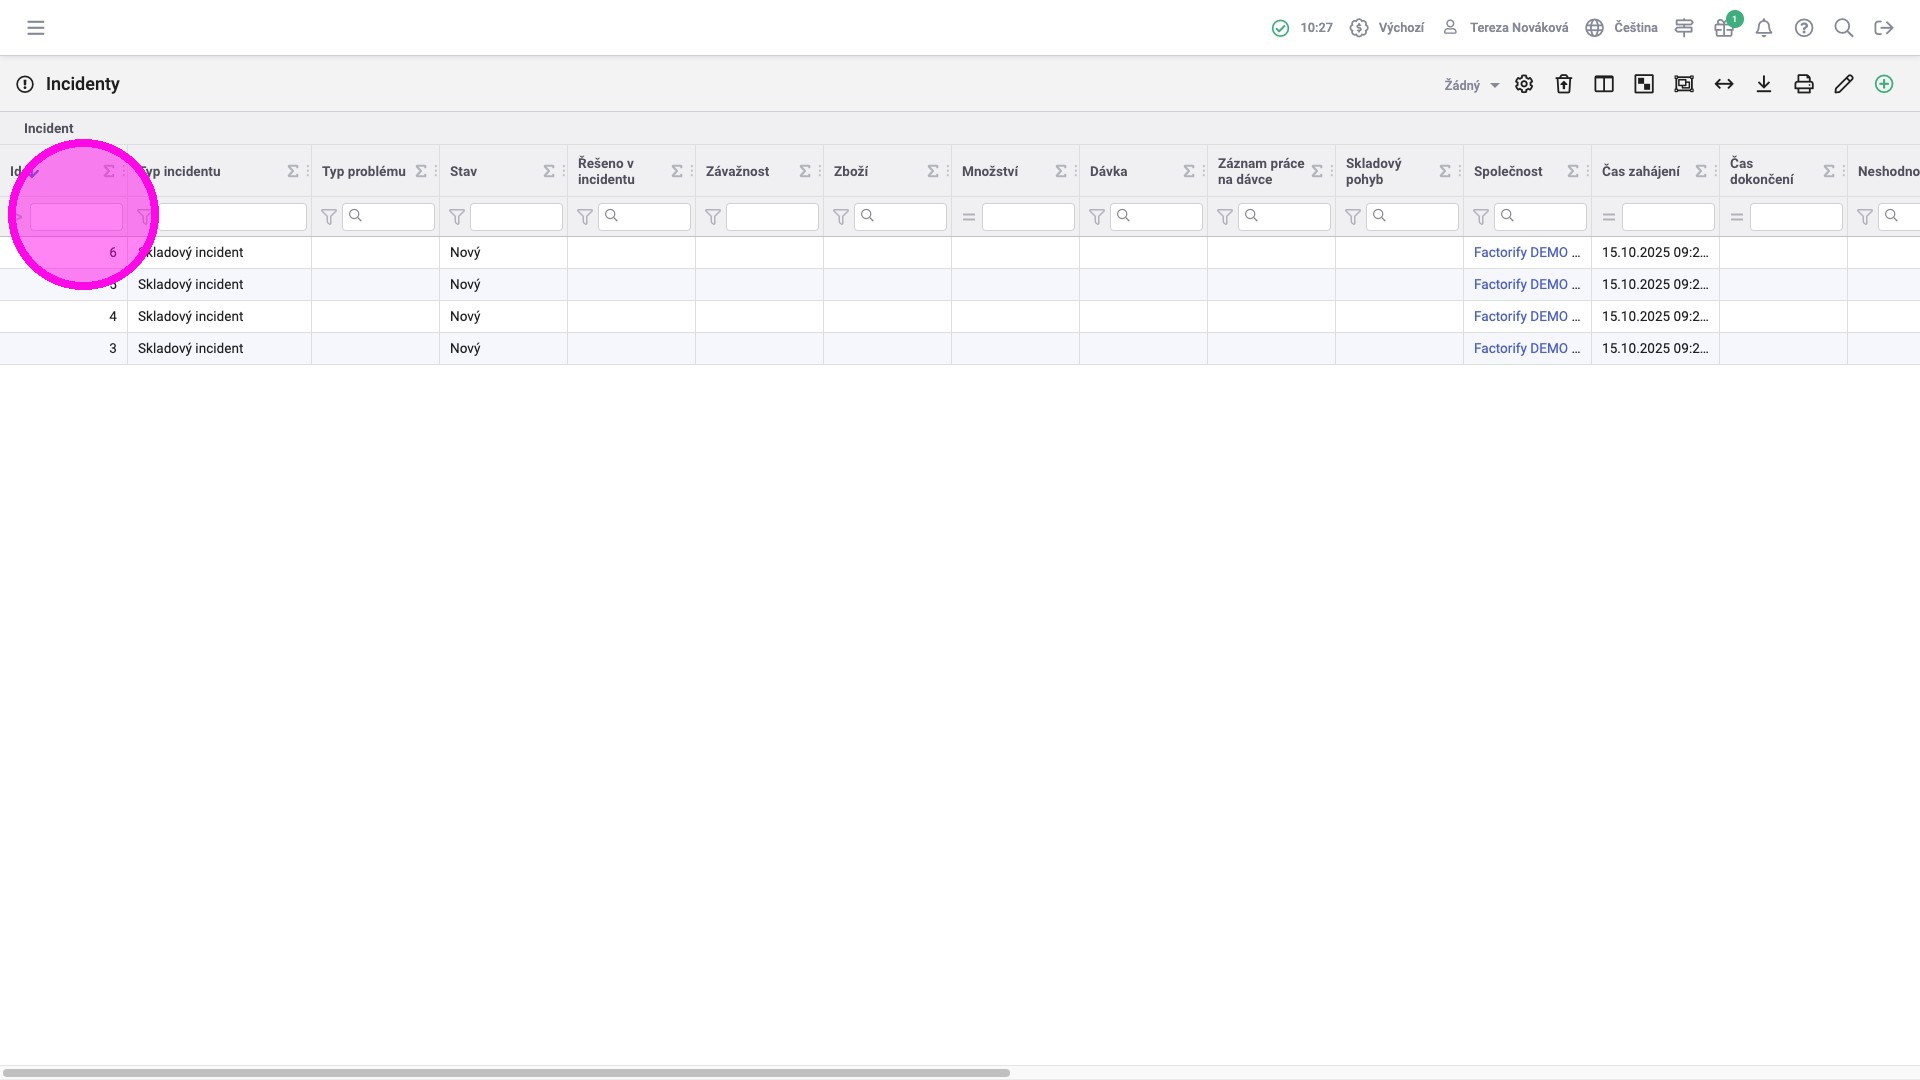Toggle sum aggregation on Stav column
The height and width of the screenshot is (1080, 1920).
tap(549, 171)
